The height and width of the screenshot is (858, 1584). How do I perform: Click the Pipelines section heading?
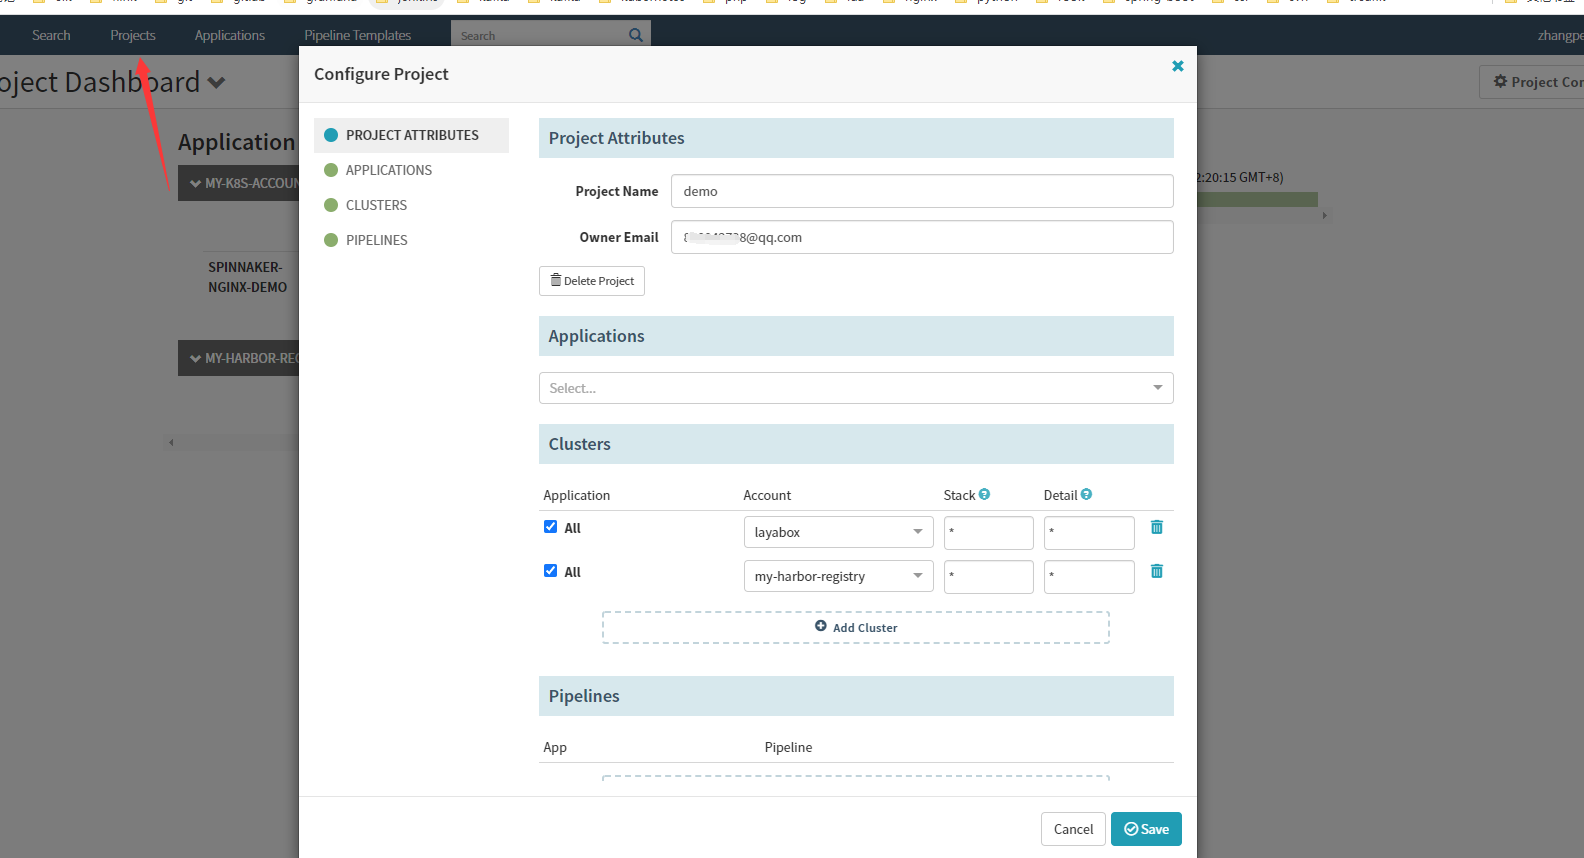584,696
